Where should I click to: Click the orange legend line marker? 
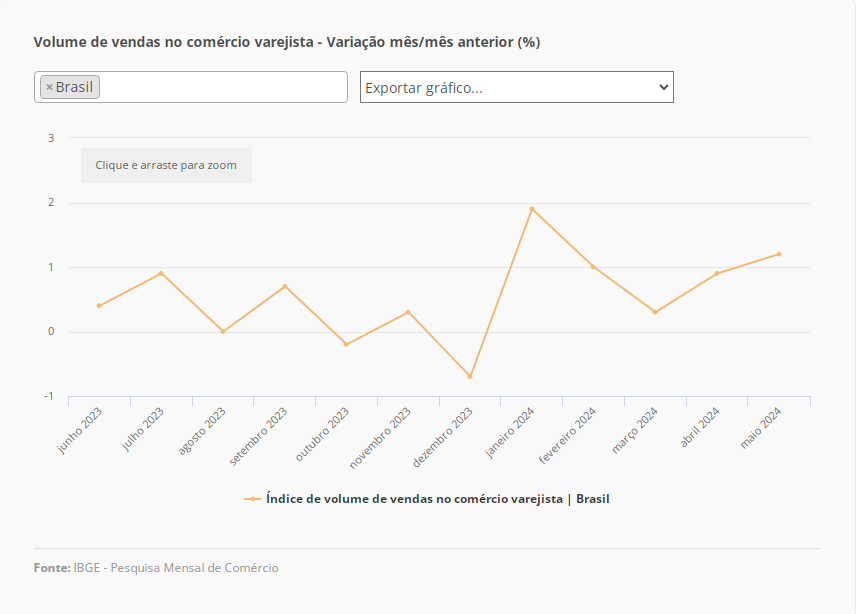pos(253,498)
